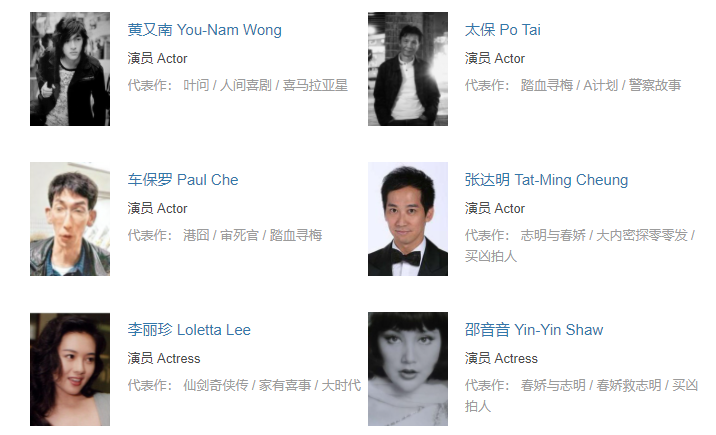Open the Yin-Yin Shaw name link

coord(534,330)
